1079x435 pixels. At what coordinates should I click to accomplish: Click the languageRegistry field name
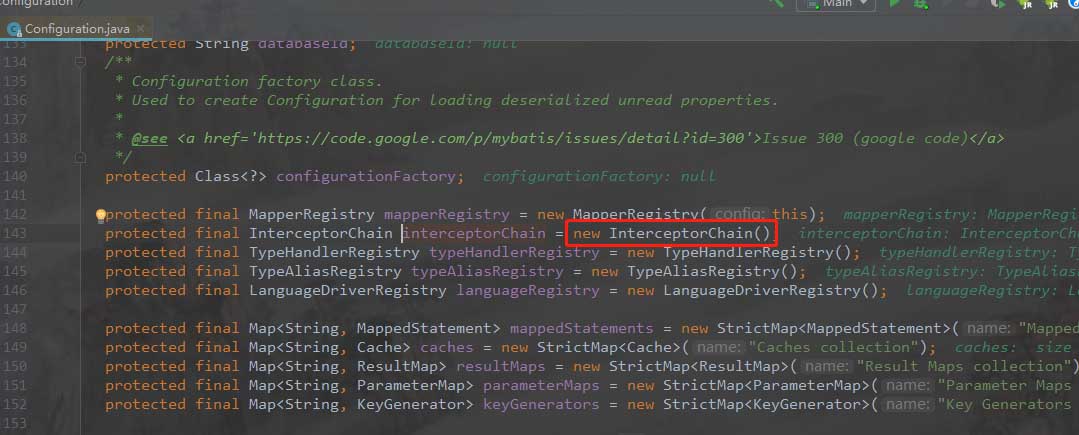pos(528,290)
